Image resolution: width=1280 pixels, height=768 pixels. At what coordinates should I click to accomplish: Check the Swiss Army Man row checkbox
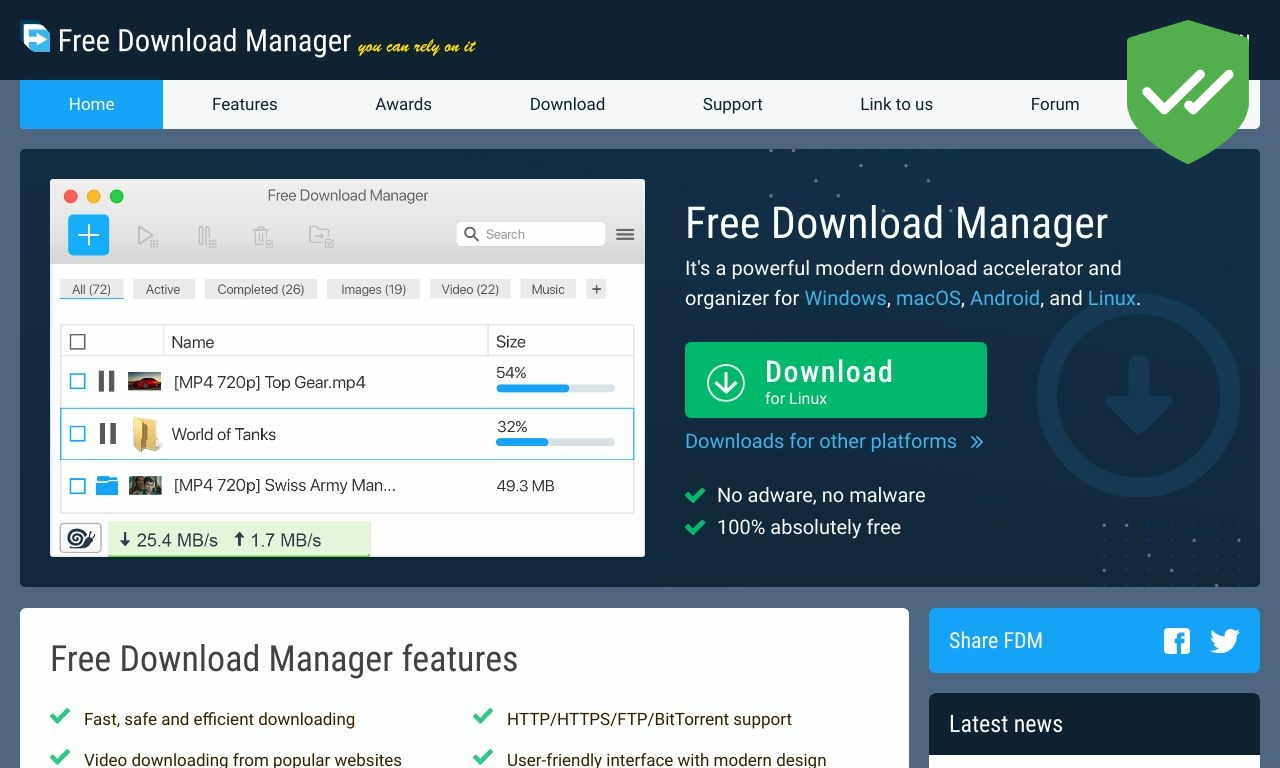coord(77,485)
